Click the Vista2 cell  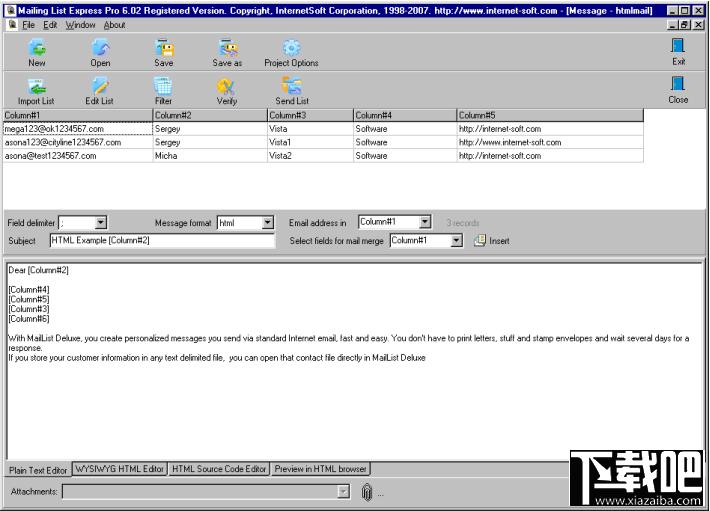311,156
